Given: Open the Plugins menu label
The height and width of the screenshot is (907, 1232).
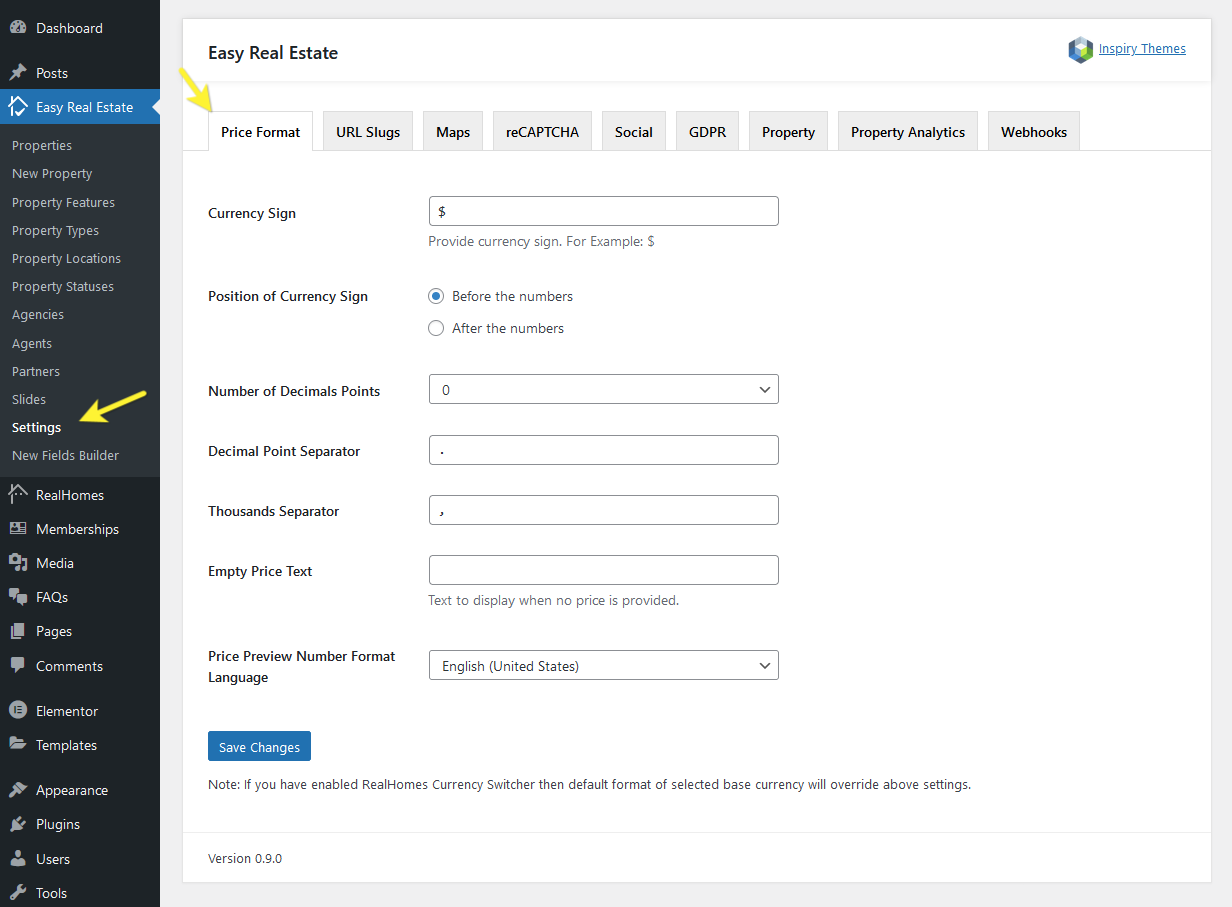Looking at the screenshot, I should pyautogui.click(x=58, y=824).
